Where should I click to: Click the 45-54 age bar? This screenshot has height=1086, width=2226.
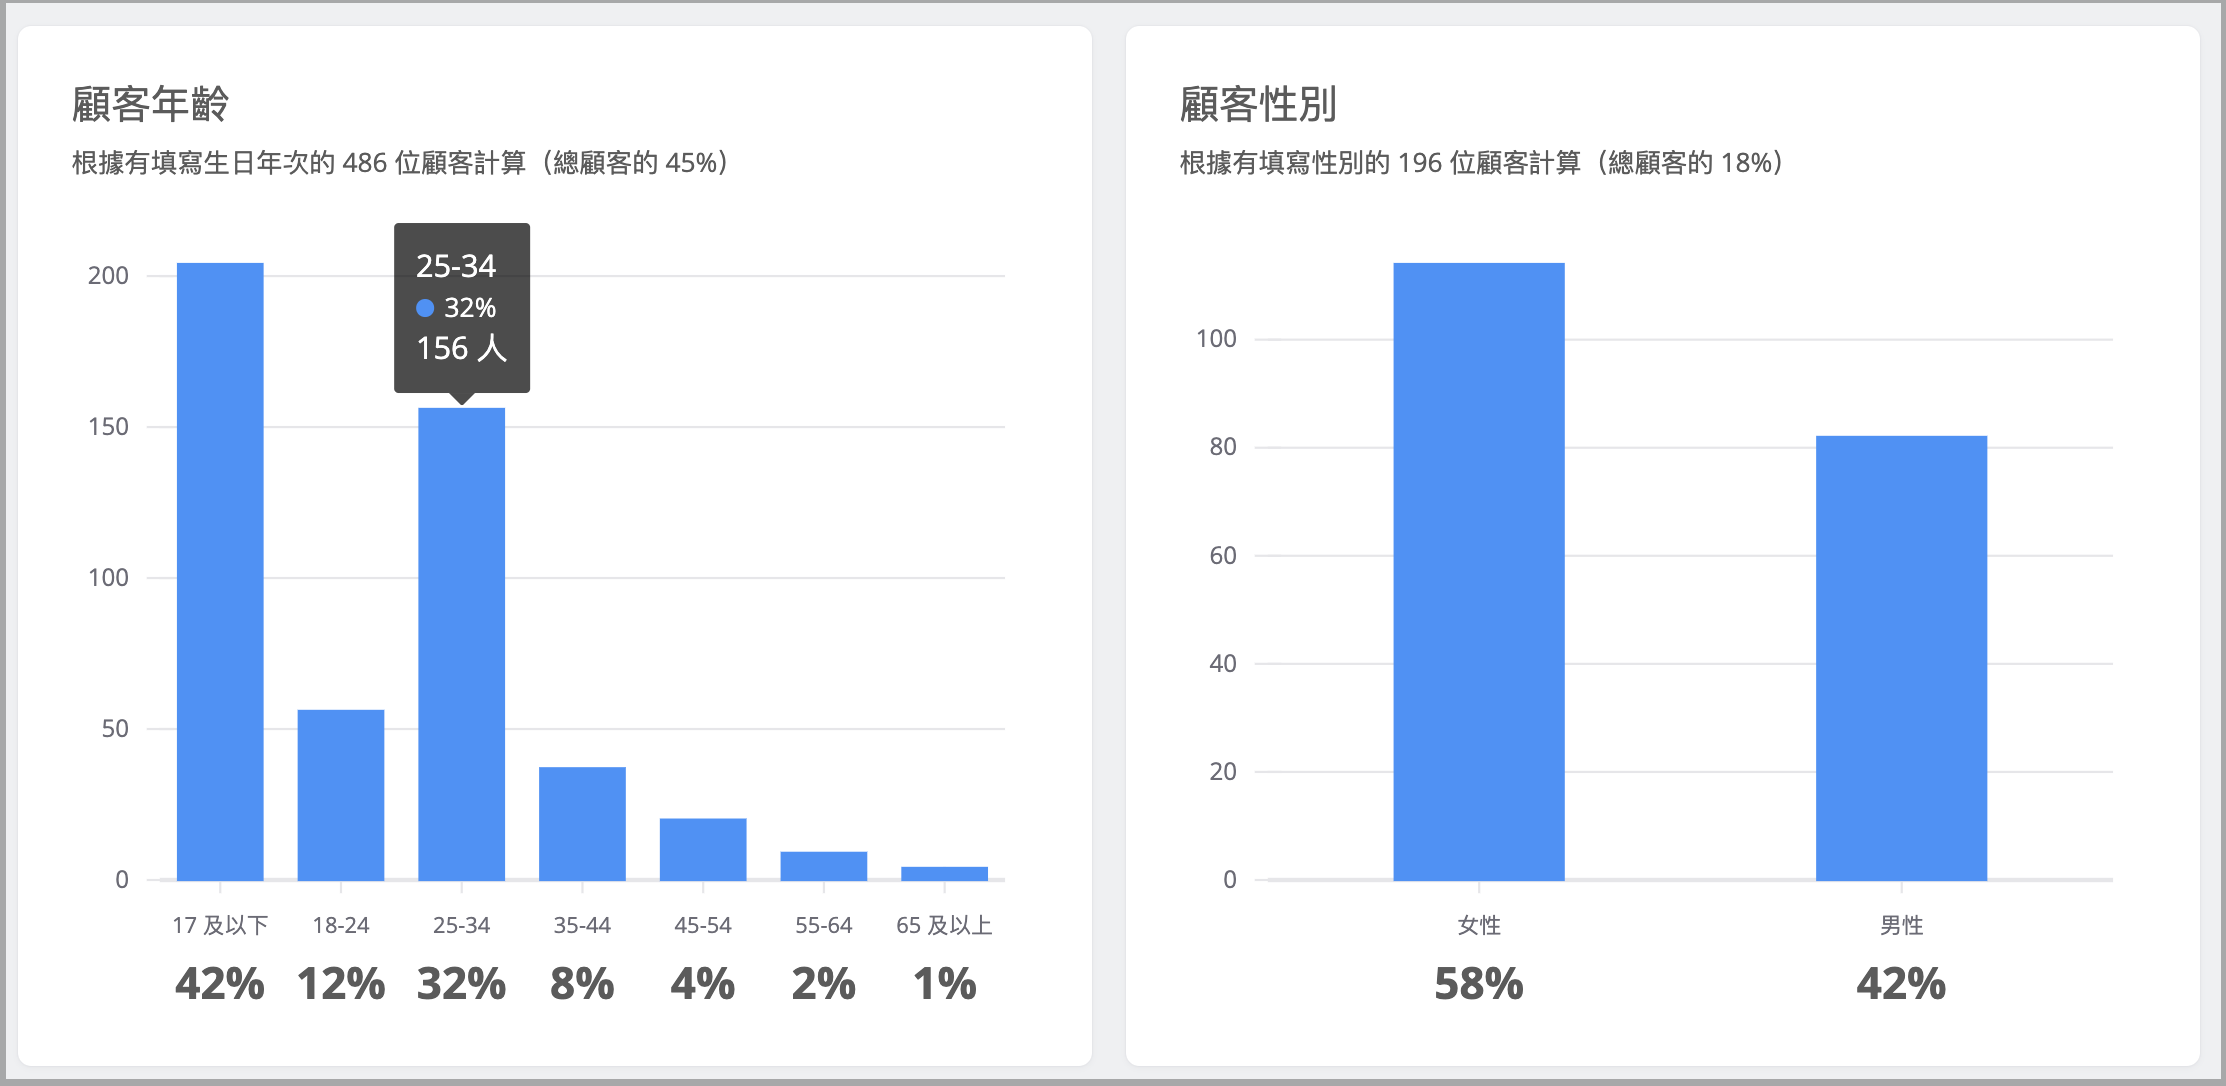pos(703,849)
